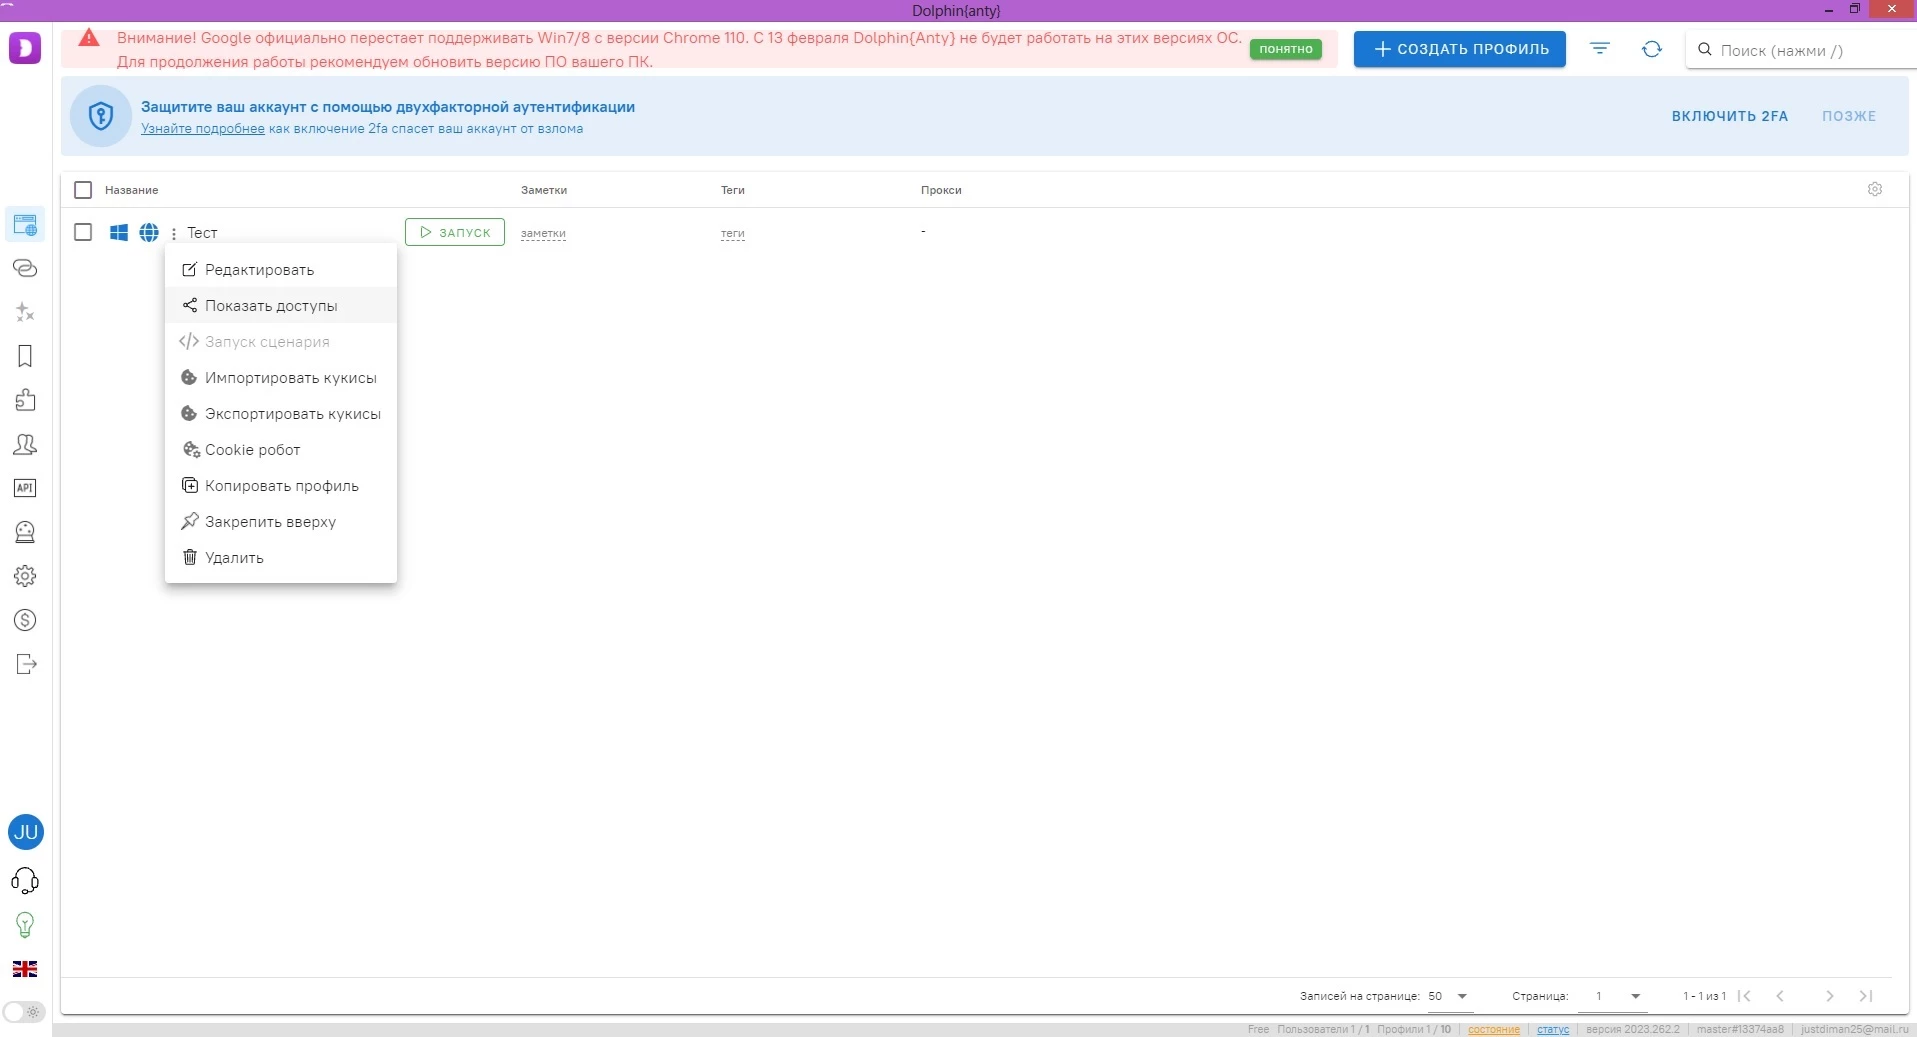Open the profile filter icon

(x=1600, y=49)
